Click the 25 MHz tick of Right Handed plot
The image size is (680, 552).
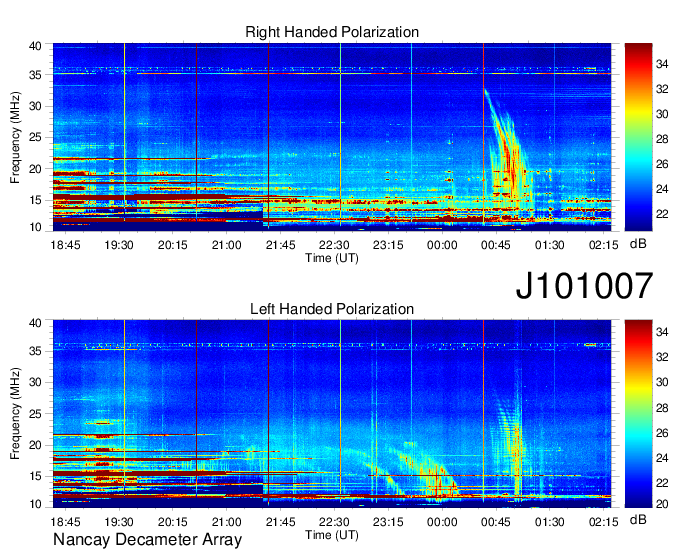(36, 137)
